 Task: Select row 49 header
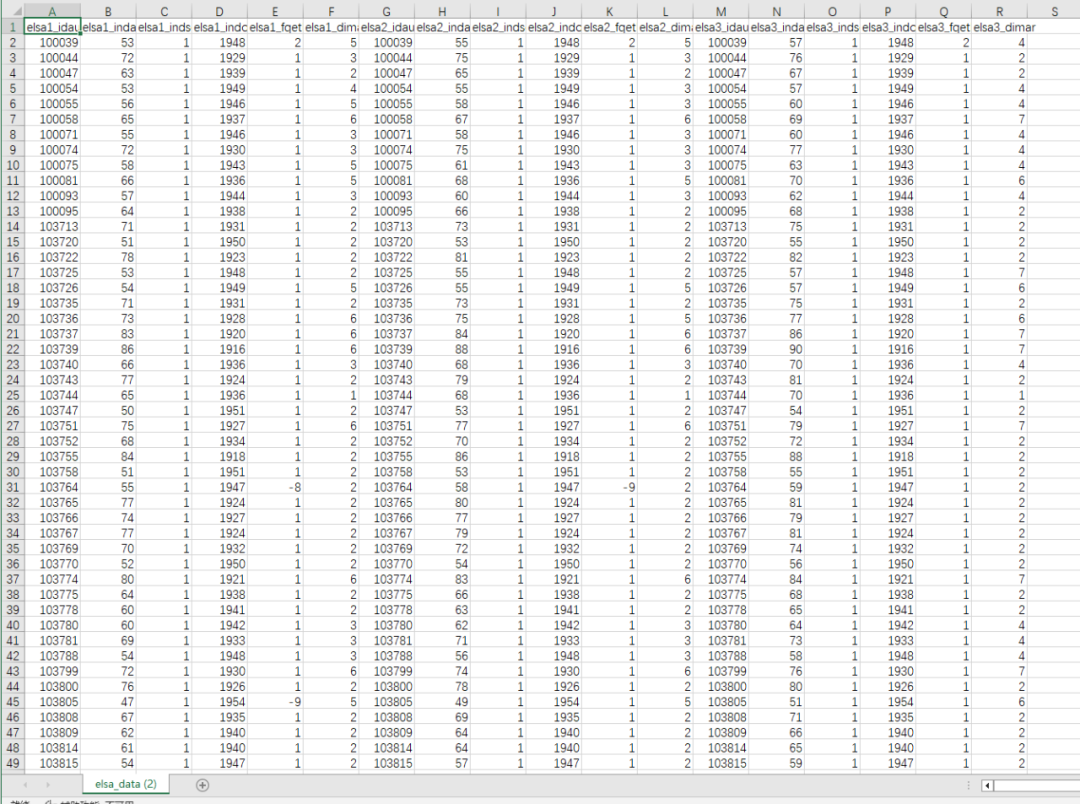click(12, 763)
